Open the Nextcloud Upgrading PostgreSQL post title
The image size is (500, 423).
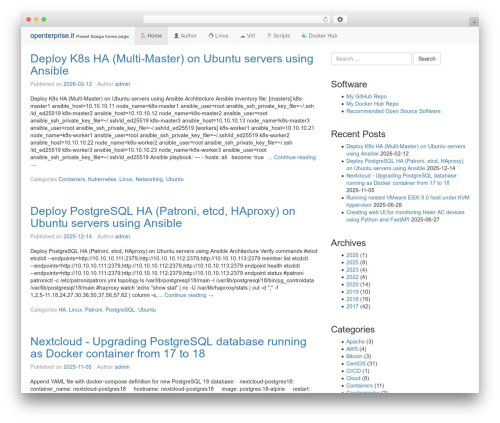coord(168,347)
